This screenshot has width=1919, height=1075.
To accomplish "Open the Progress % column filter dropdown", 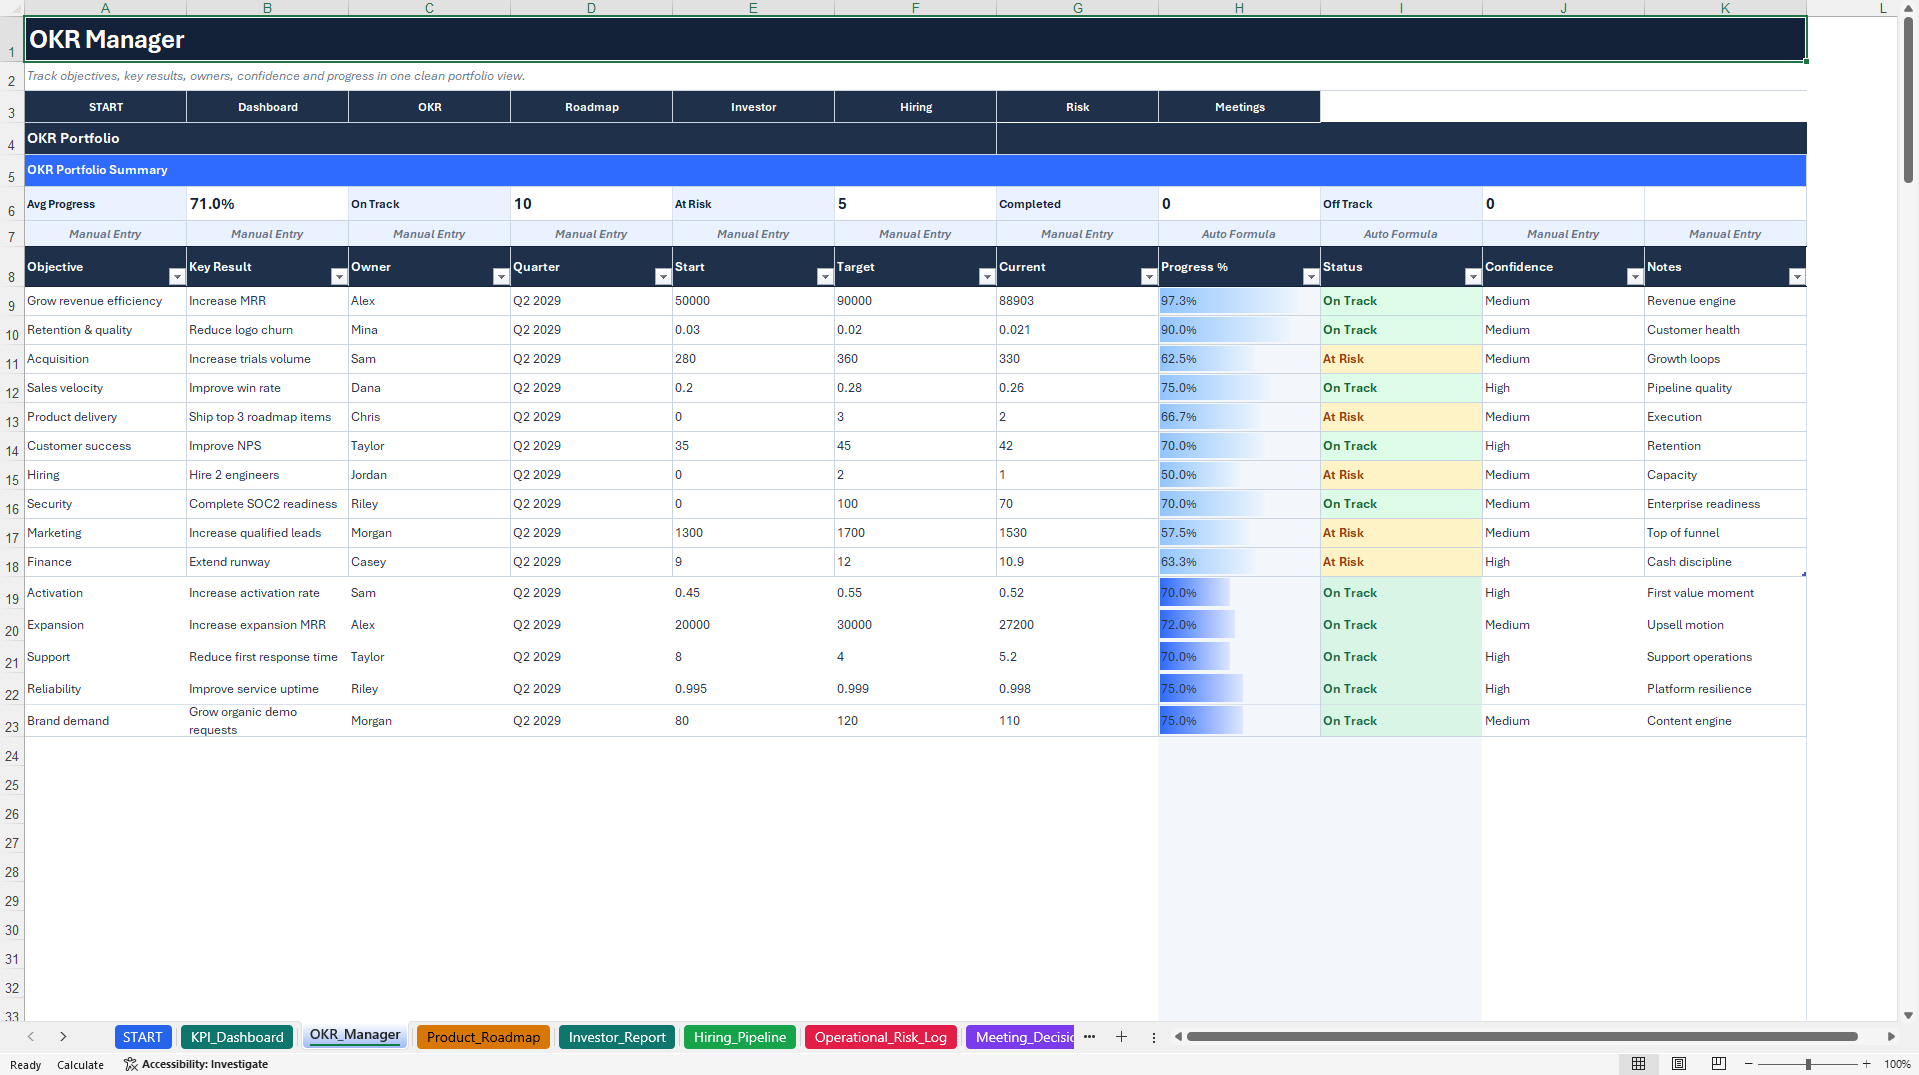I will pos(1311,277).
